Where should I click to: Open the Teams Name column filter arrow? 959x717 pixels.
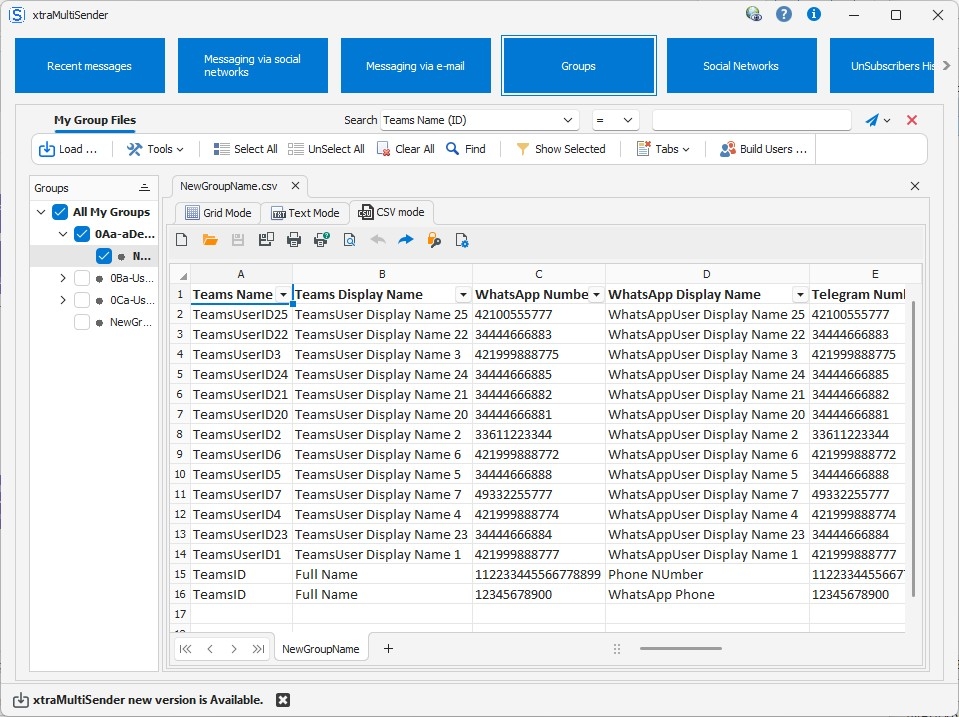(283, 295)
